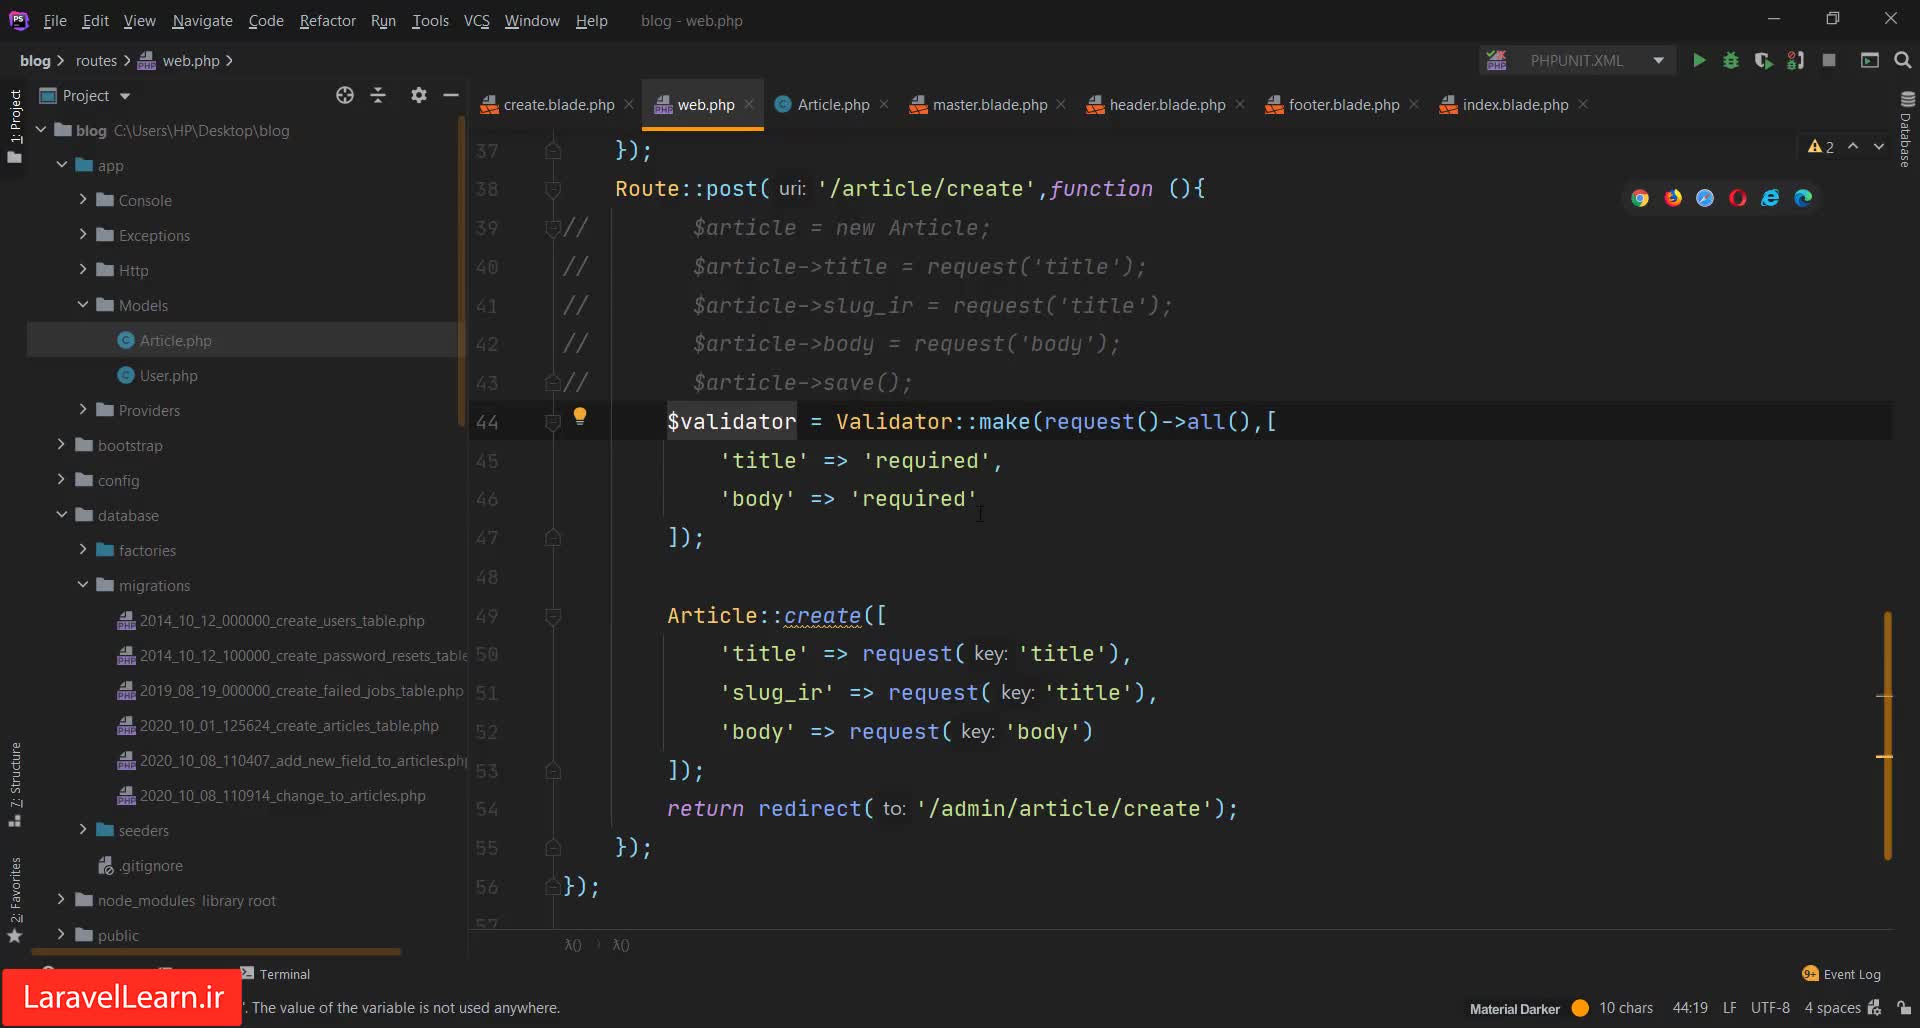Collapse the migrations folder
Image resolution: width=1920 pixels, height=1028 pixels.
point(83,585)
